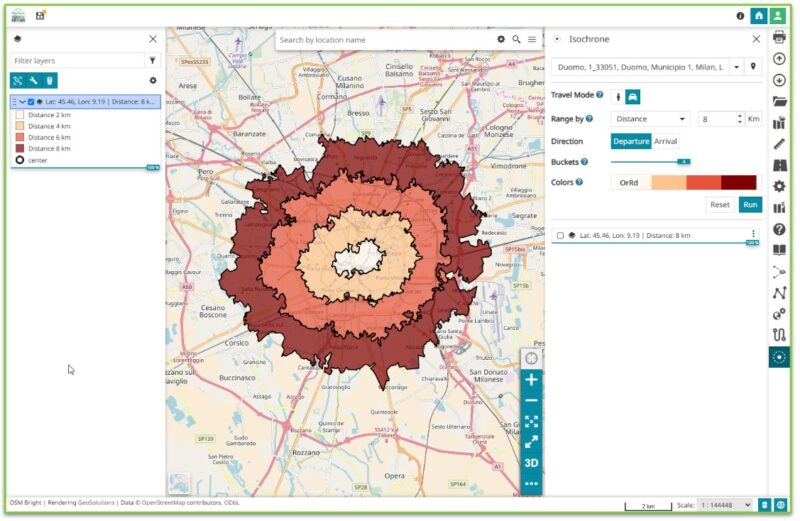Click the Colors help icon

pos(579,182)
